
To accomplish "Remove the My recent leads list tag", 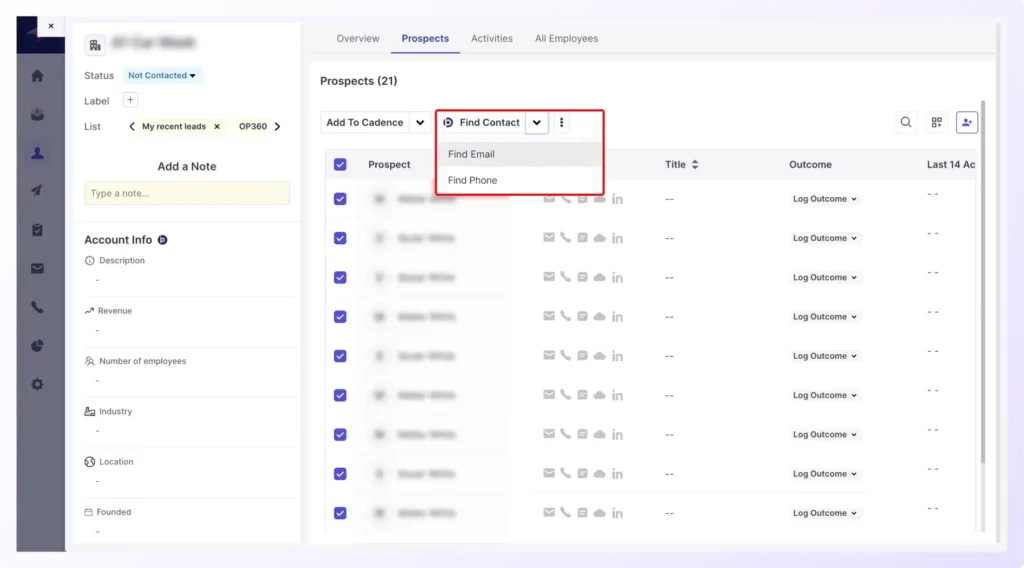I will tap(217, 127).
